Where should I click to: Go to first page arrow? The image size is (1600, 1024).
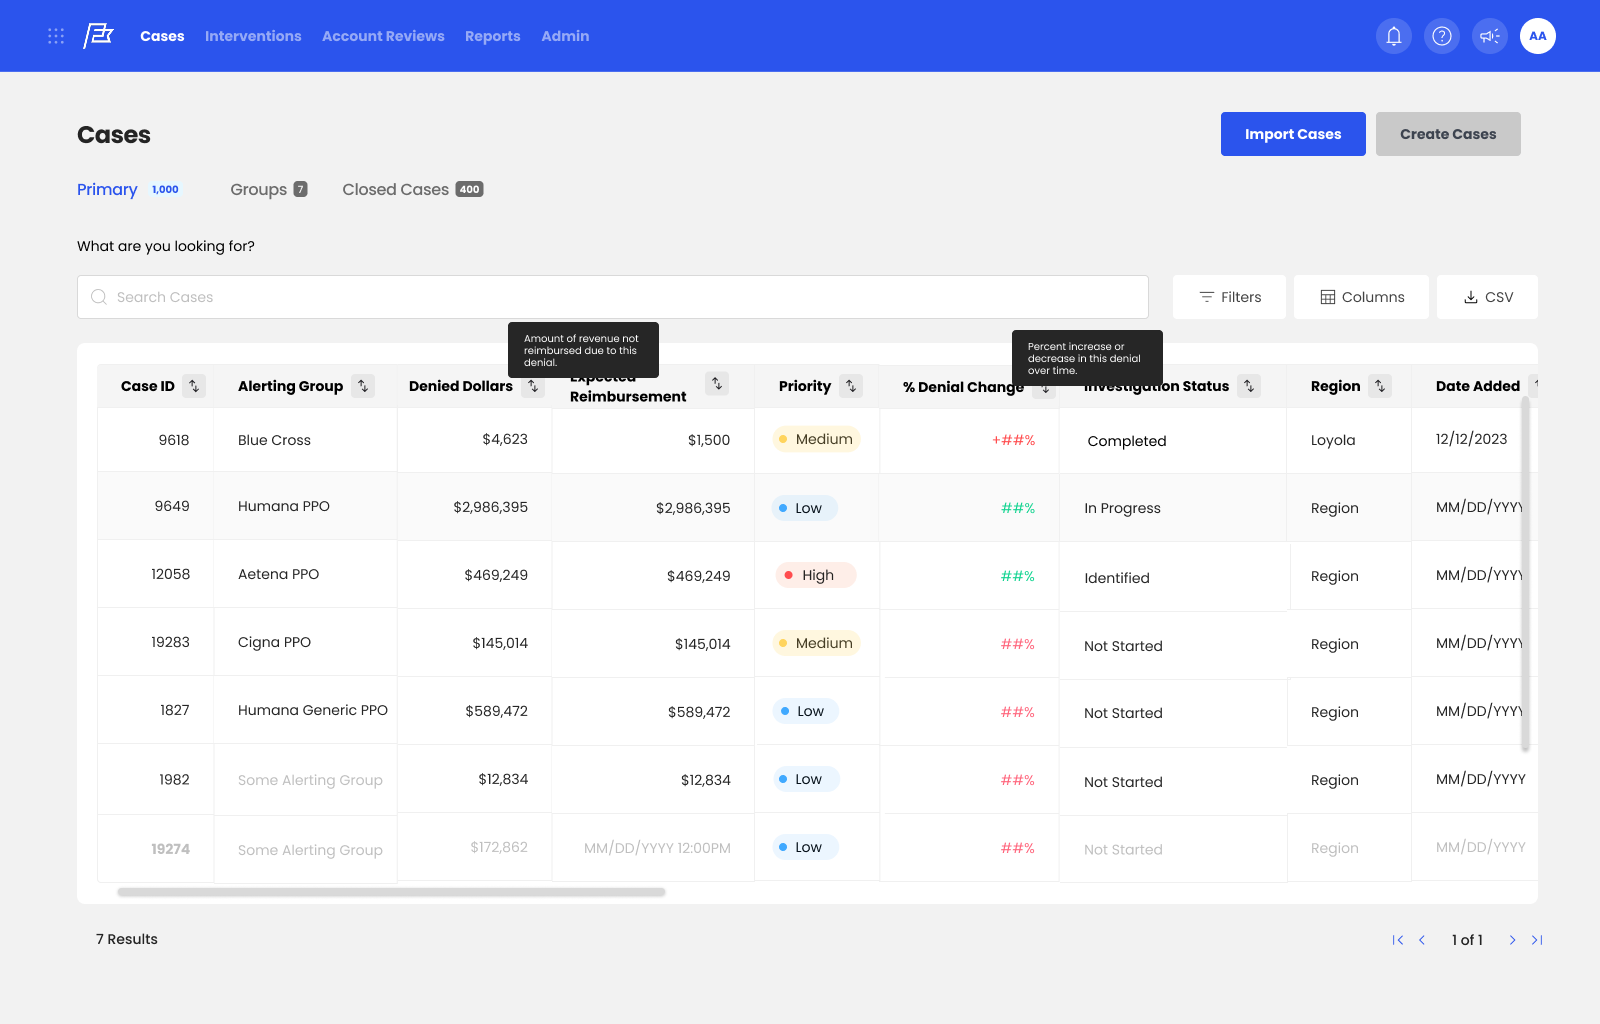tap(1398, 940)
